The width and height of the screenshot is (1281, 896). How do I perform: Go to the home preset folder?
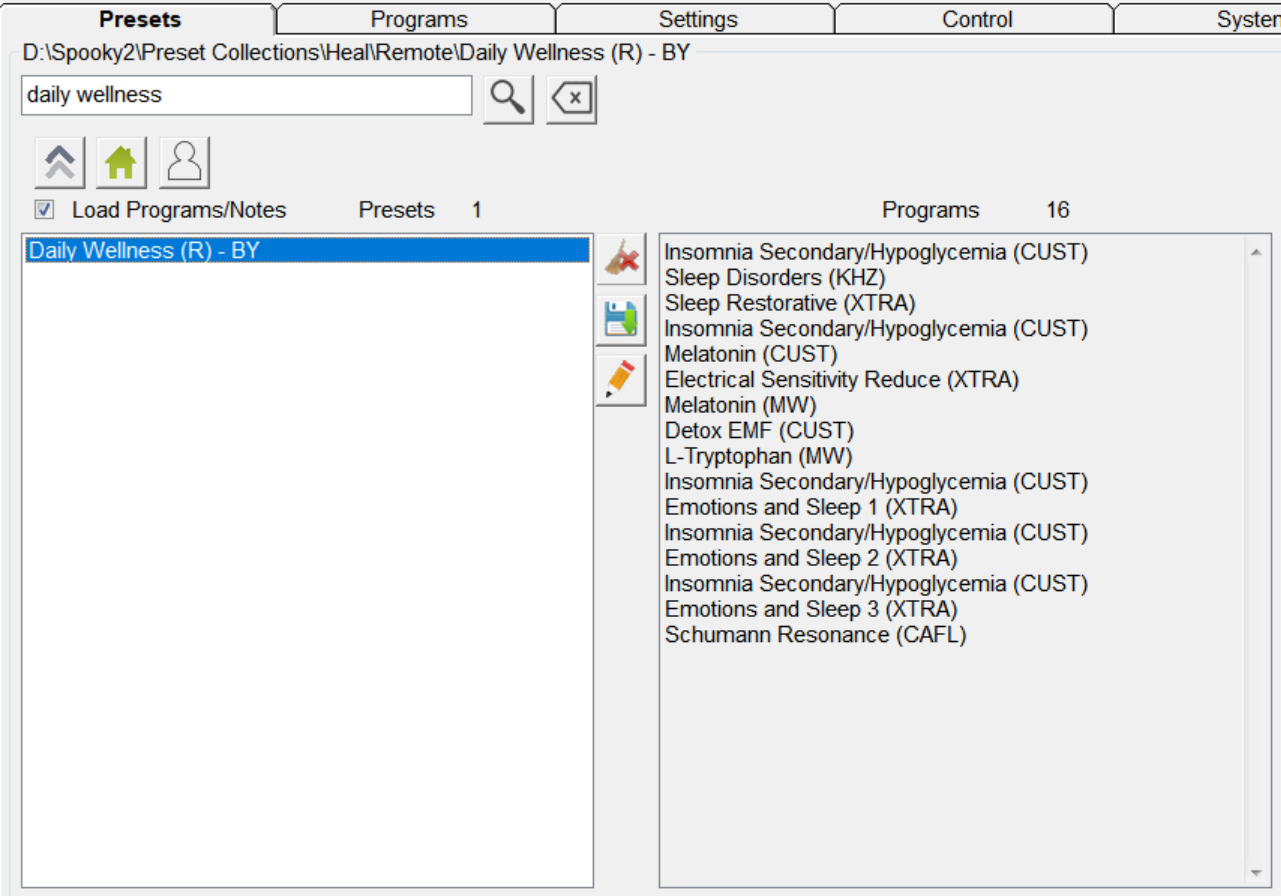click(121, 163)
